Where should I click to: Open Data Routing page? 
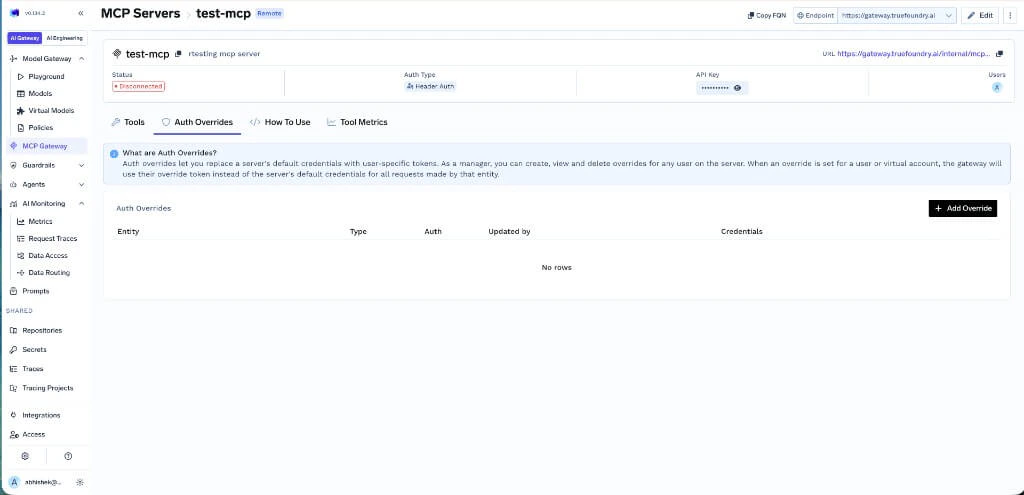pos(49,272)
